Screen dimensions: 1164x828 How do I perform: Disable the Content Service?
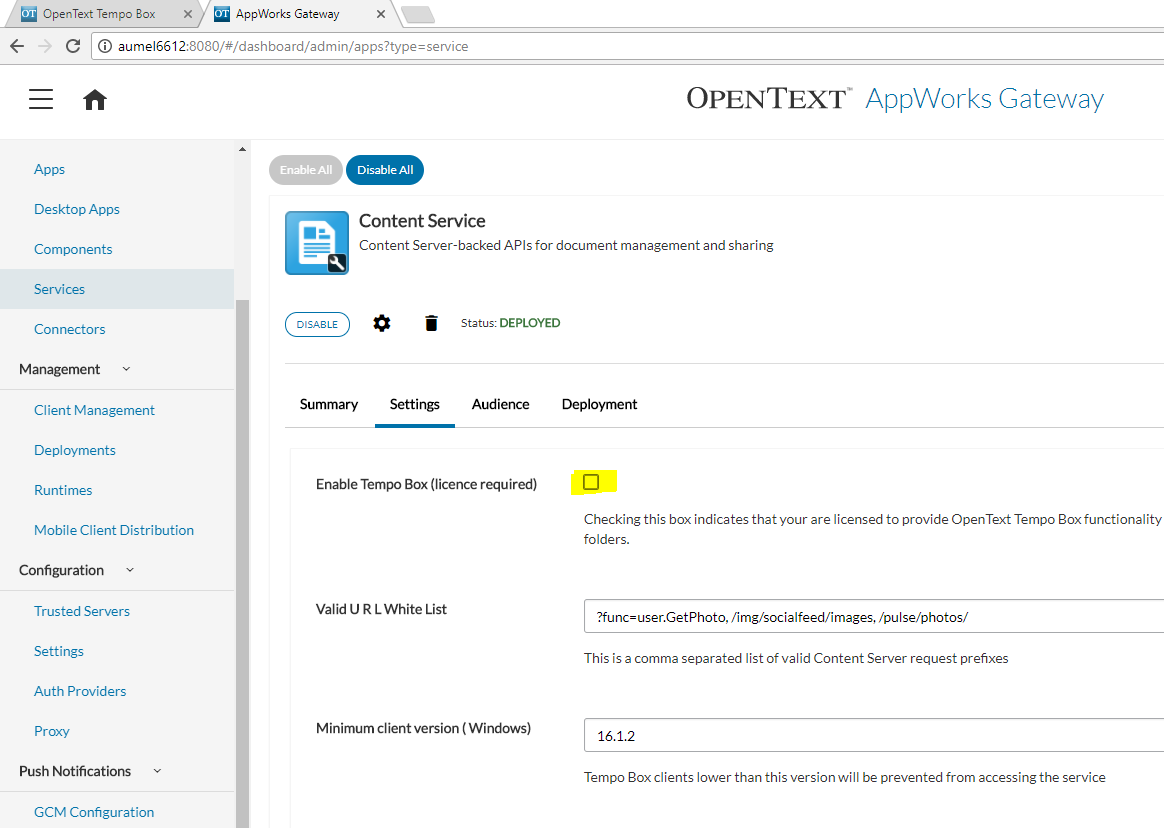point(317,325)
